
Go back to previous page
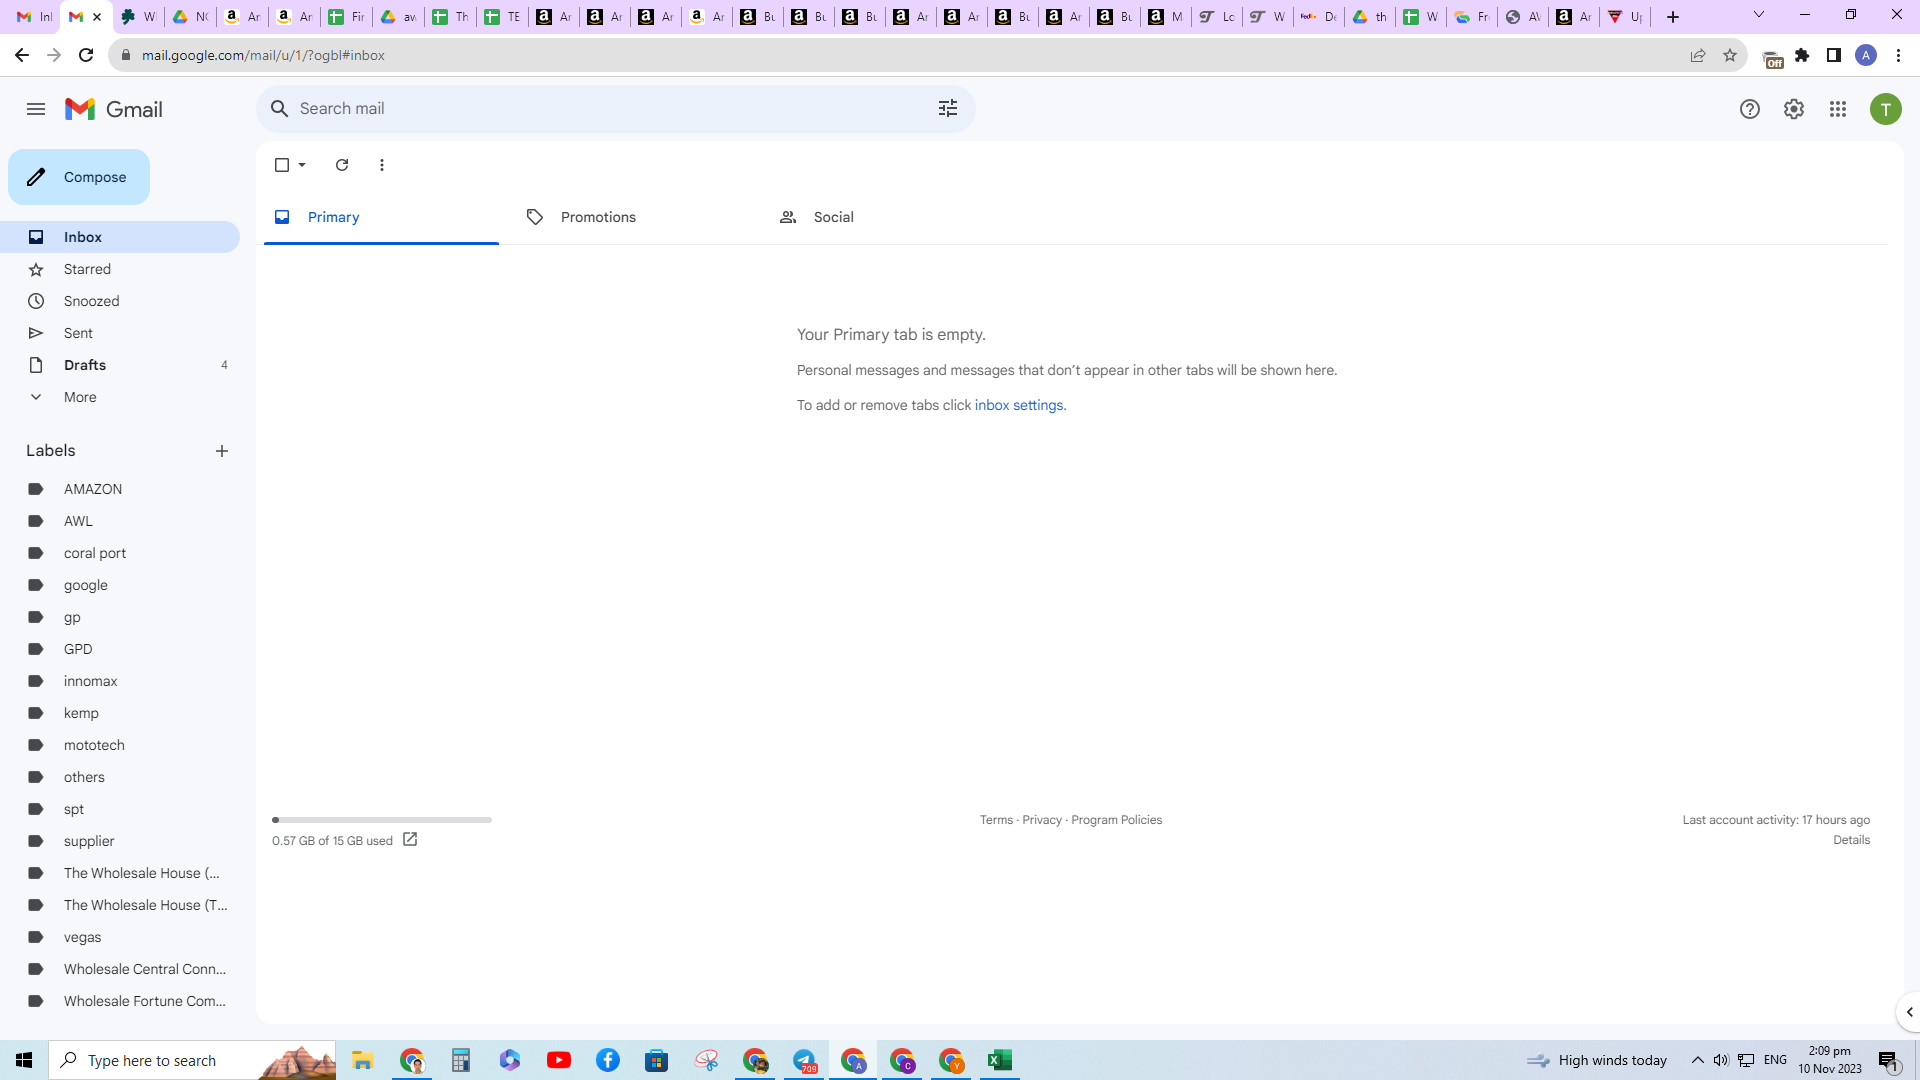tap(22, 55)
